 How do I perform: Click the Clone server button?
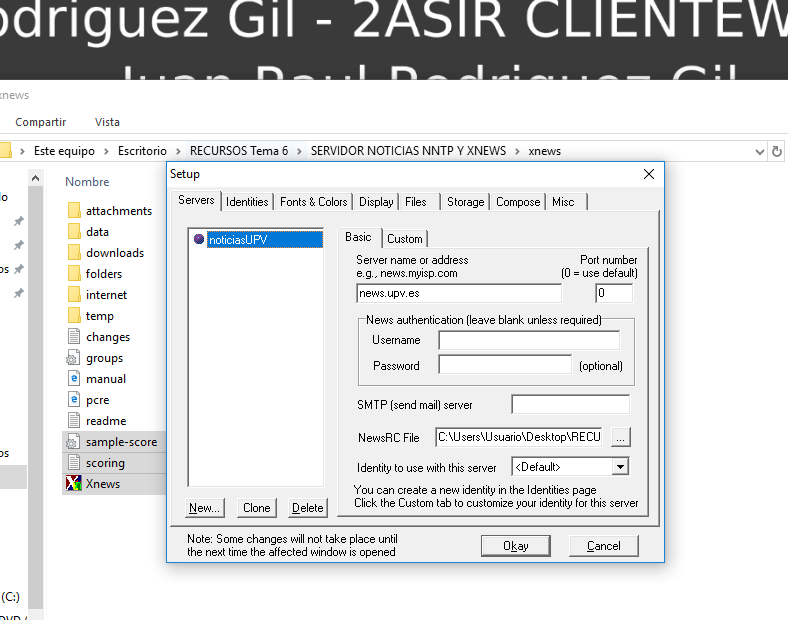tap(257, 508)
